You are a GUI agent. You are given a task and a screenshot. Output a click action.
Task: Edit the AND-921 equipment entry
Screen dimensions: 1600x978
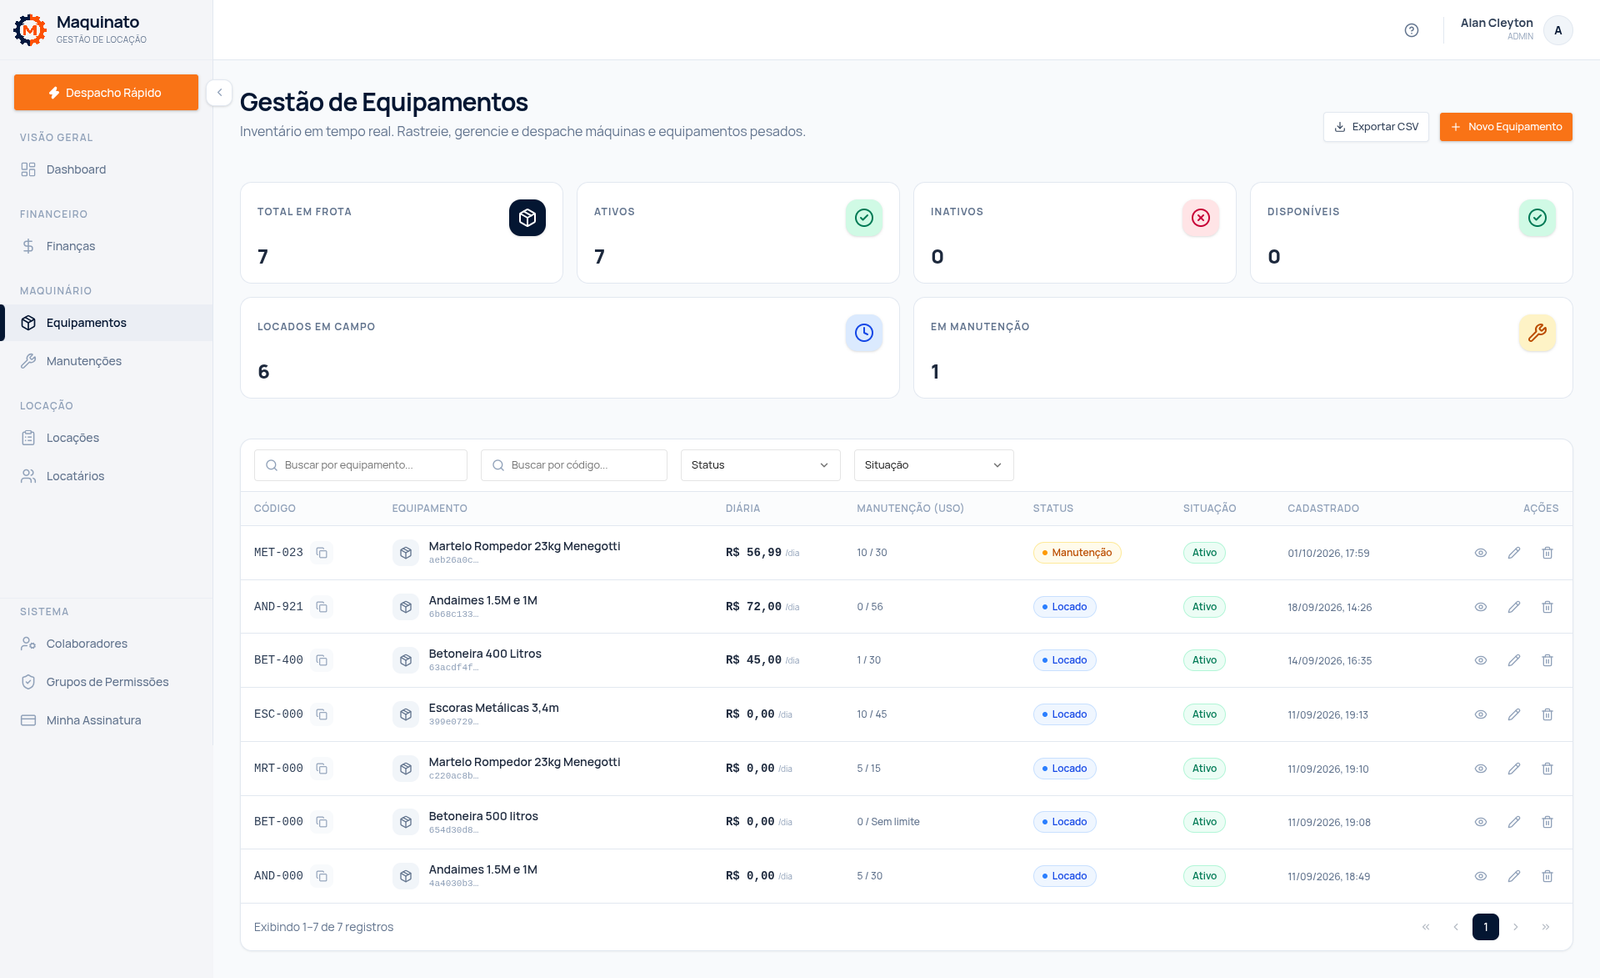pyautogui.click(x=1514, y=607)
